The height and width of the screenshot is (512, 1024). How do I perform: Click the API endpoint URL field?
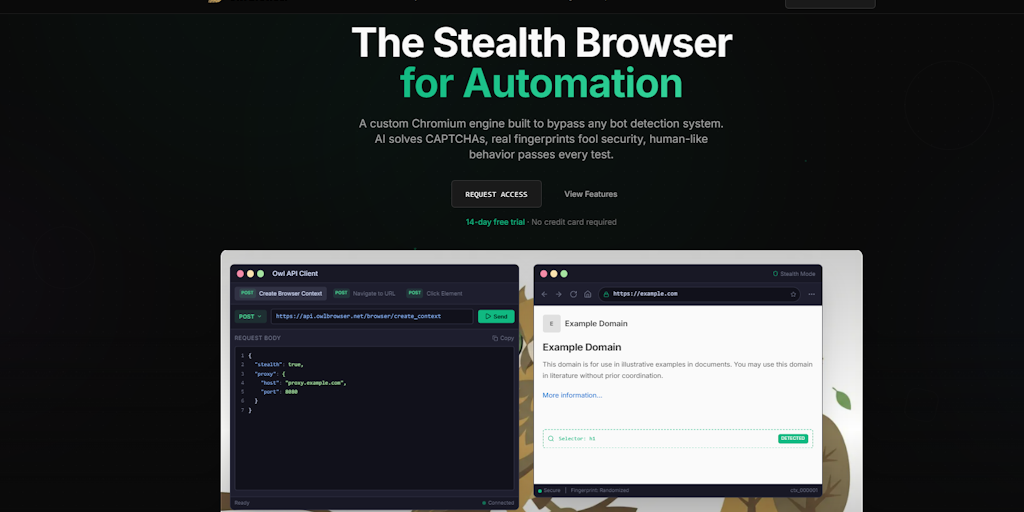coord(372,316)
